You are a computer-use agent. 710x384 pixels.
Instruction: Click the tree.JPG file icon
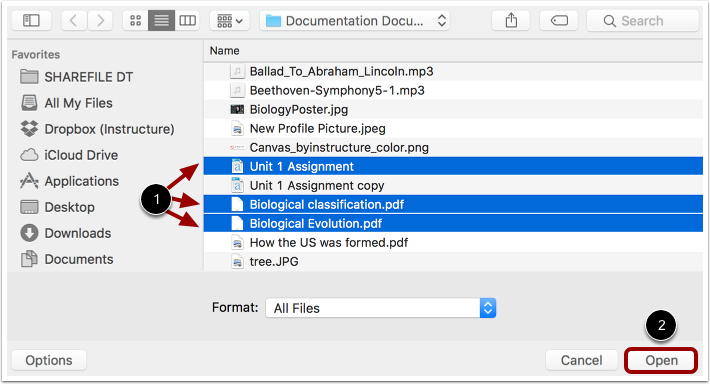(237, 261)
